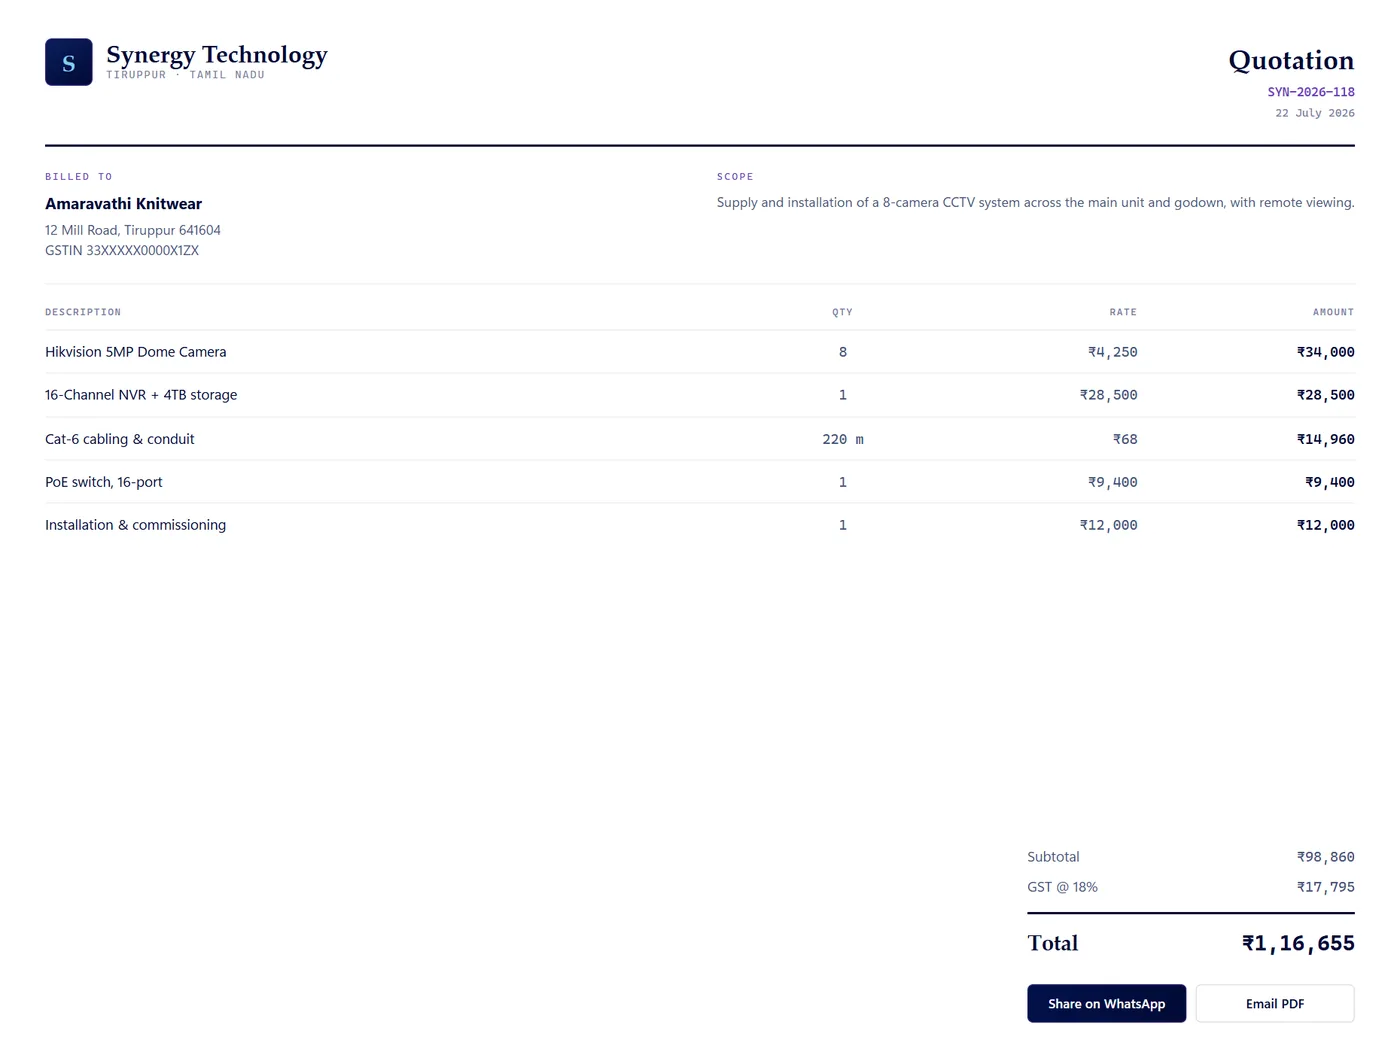This screenshot has height=1061, width=1400.
Task: Click PoE switch, 16-port description
Action: click(x=104, y=482)
